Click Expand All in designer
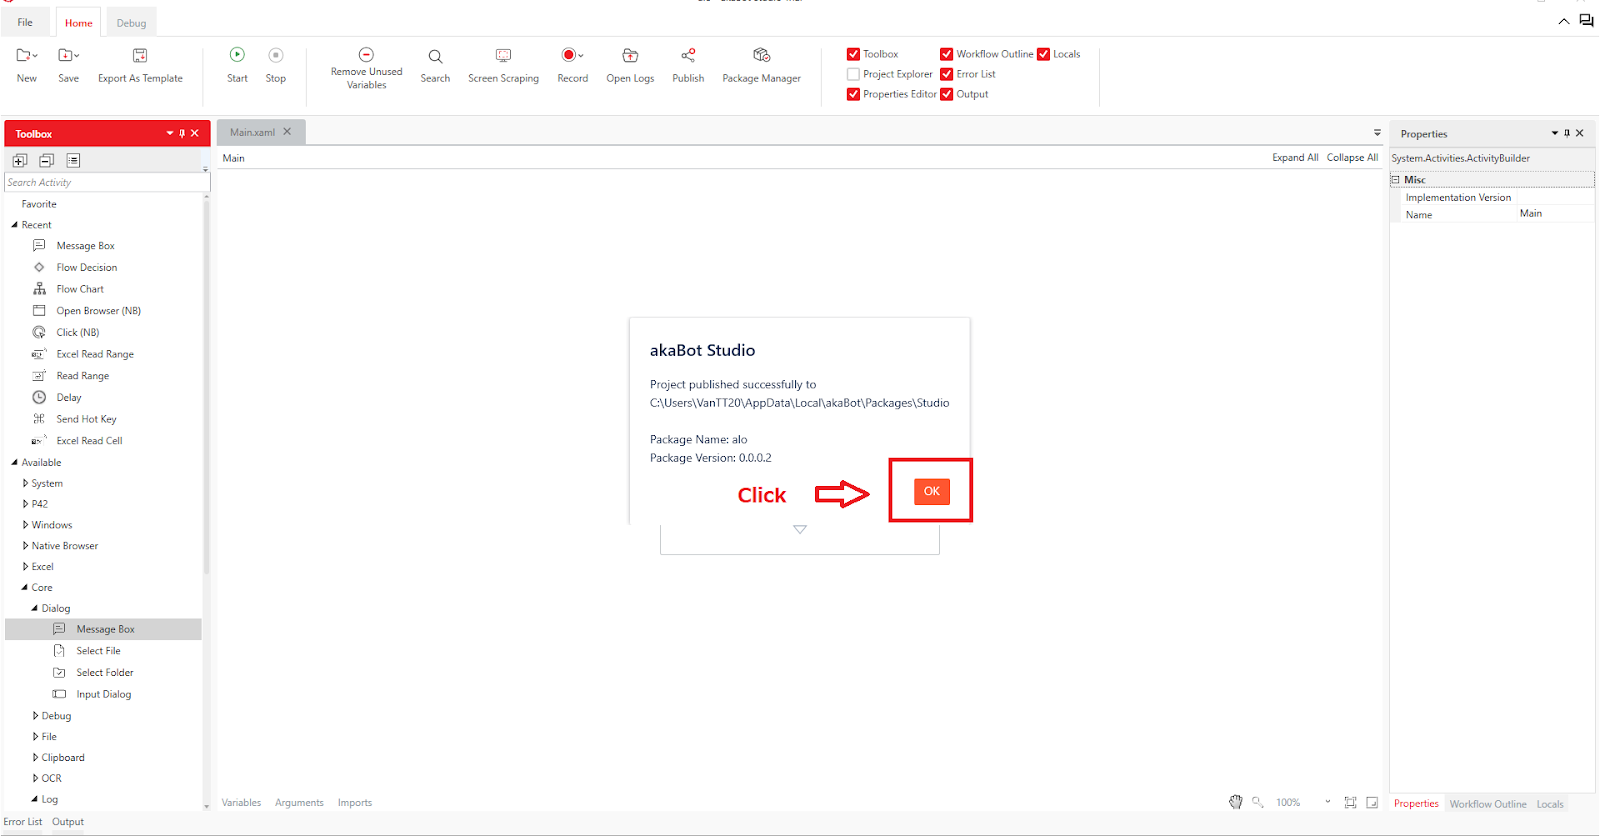 [x=1295, y=158]
